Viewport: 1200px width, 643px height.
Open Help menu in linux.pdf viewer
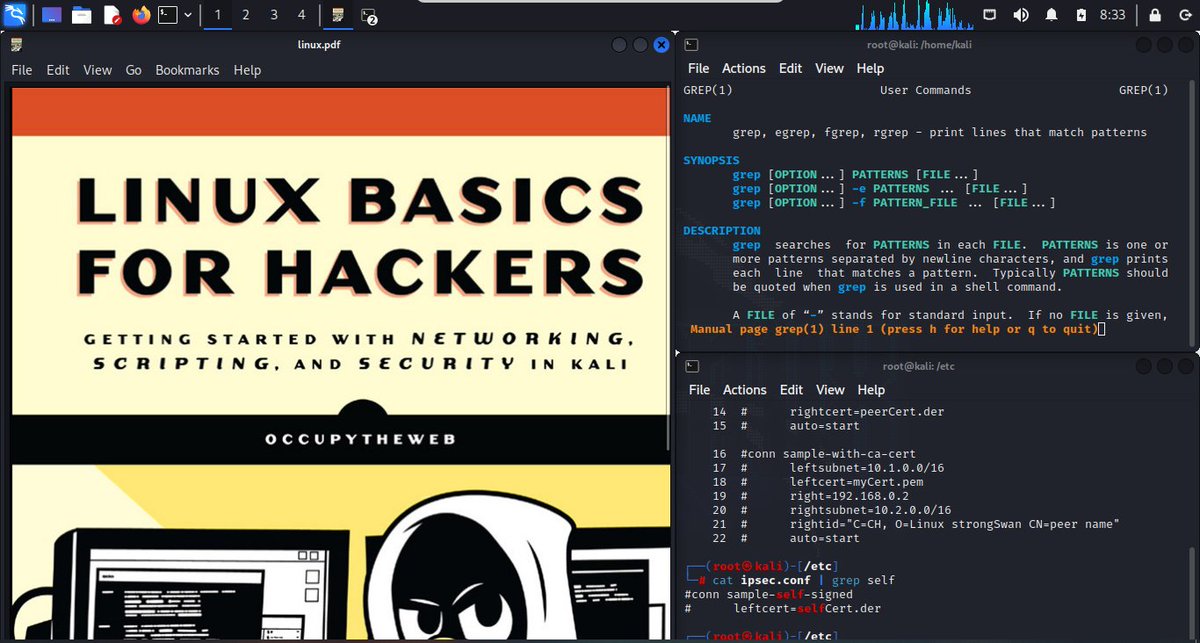[247, 70]
